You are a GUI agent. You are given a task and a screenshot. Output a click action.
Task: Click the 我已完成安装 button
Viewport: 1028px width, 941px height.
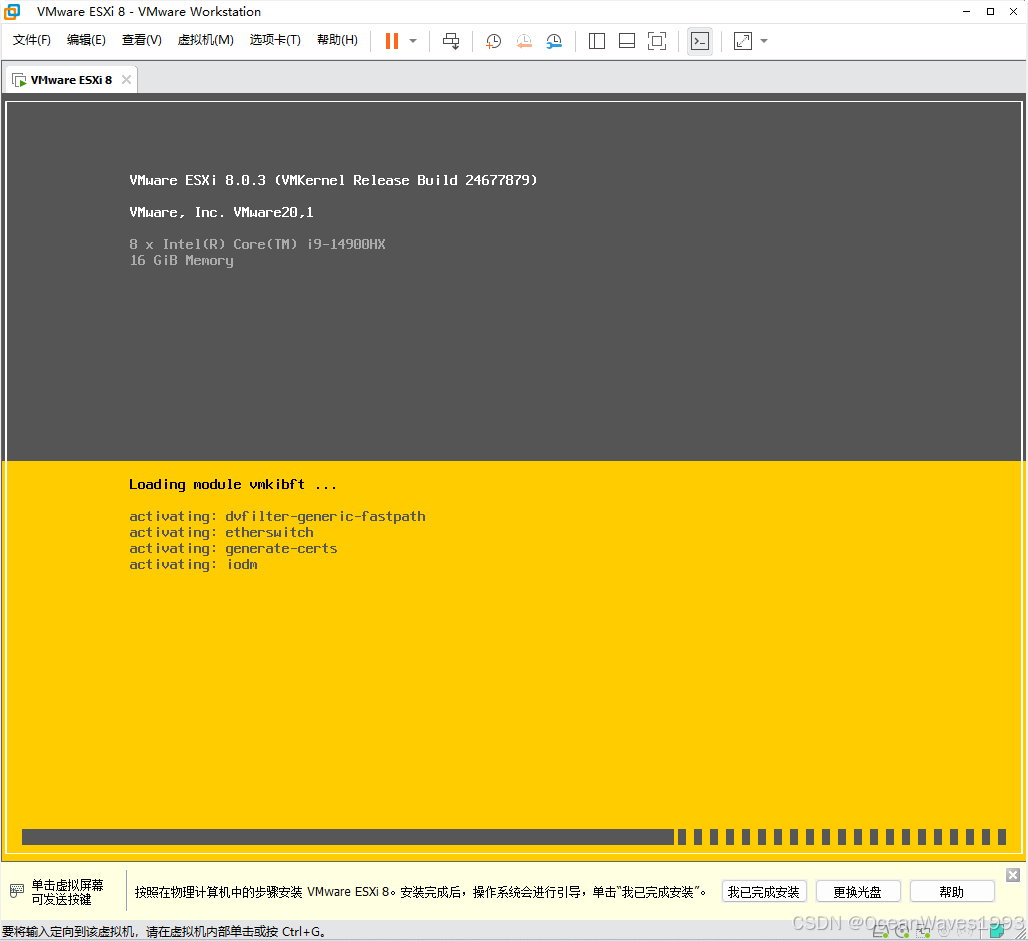point(764,892)
